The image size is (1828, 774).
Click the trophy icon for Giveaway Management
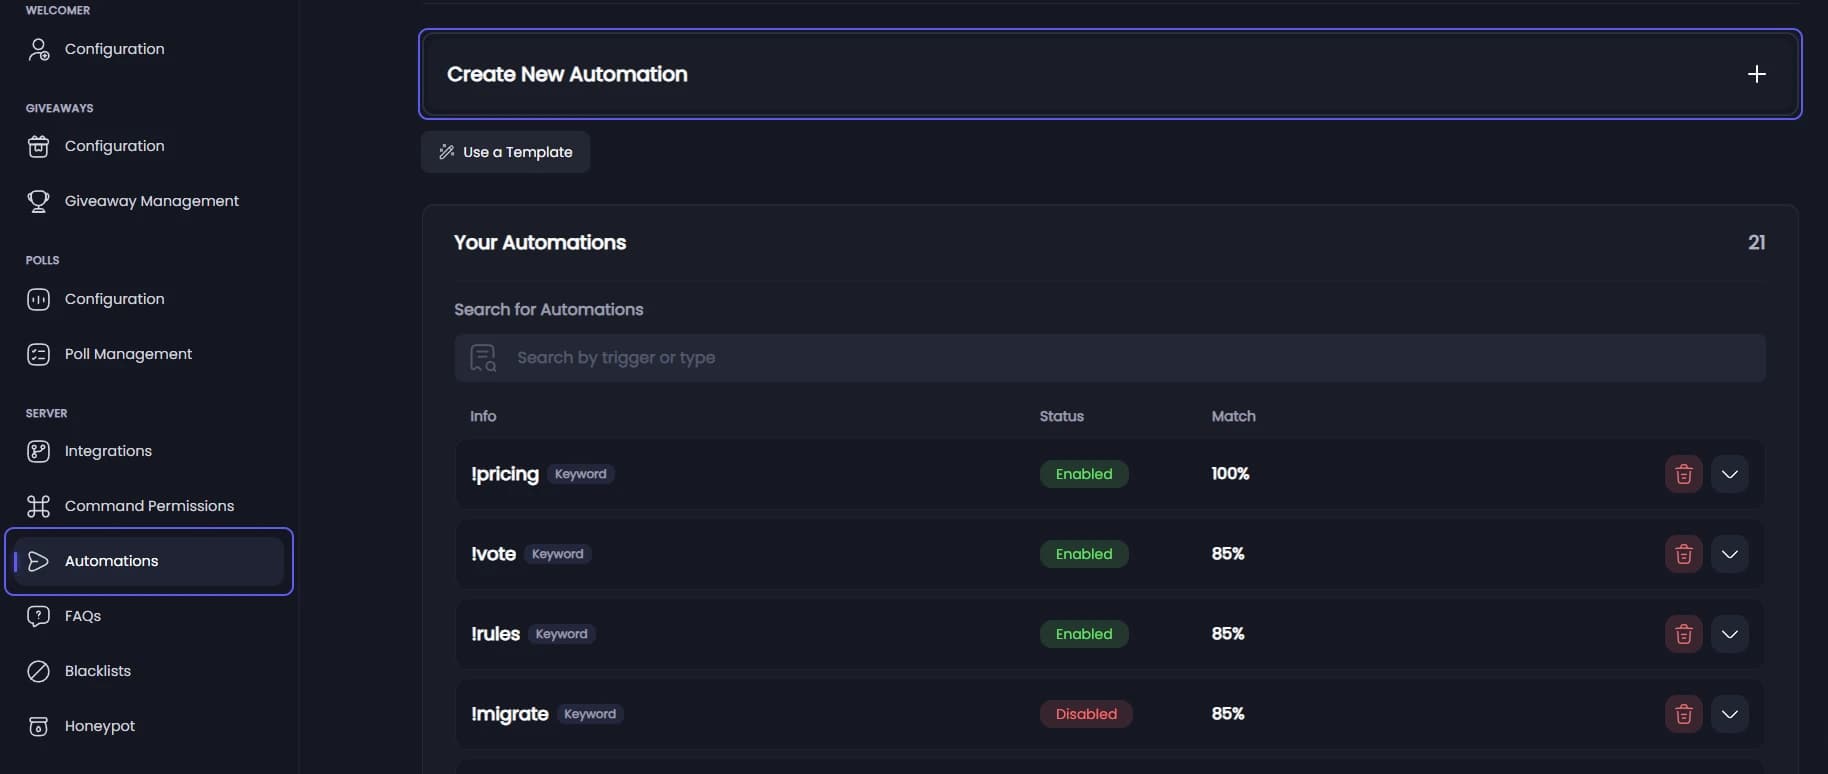38,201
